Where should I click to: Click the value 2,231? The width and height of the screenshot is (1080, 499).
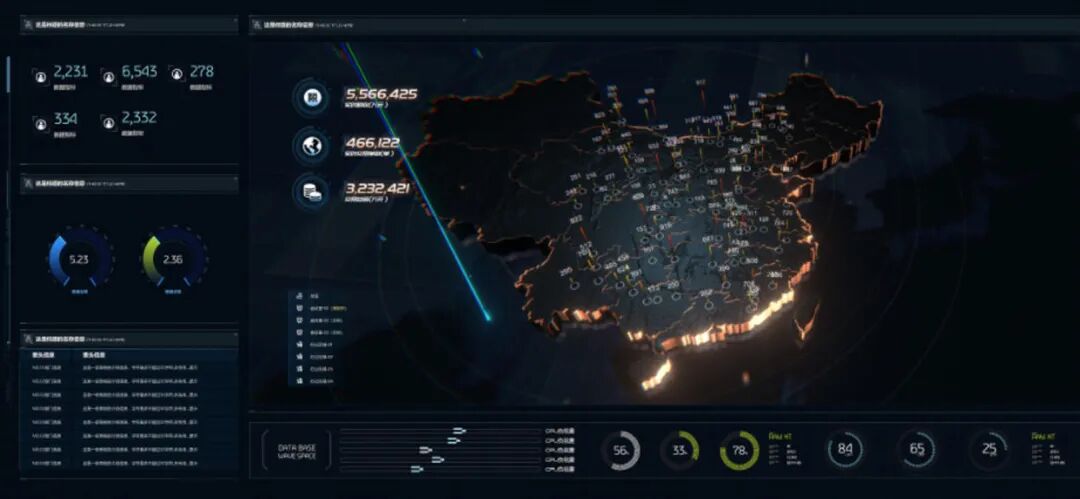(70, 72)
